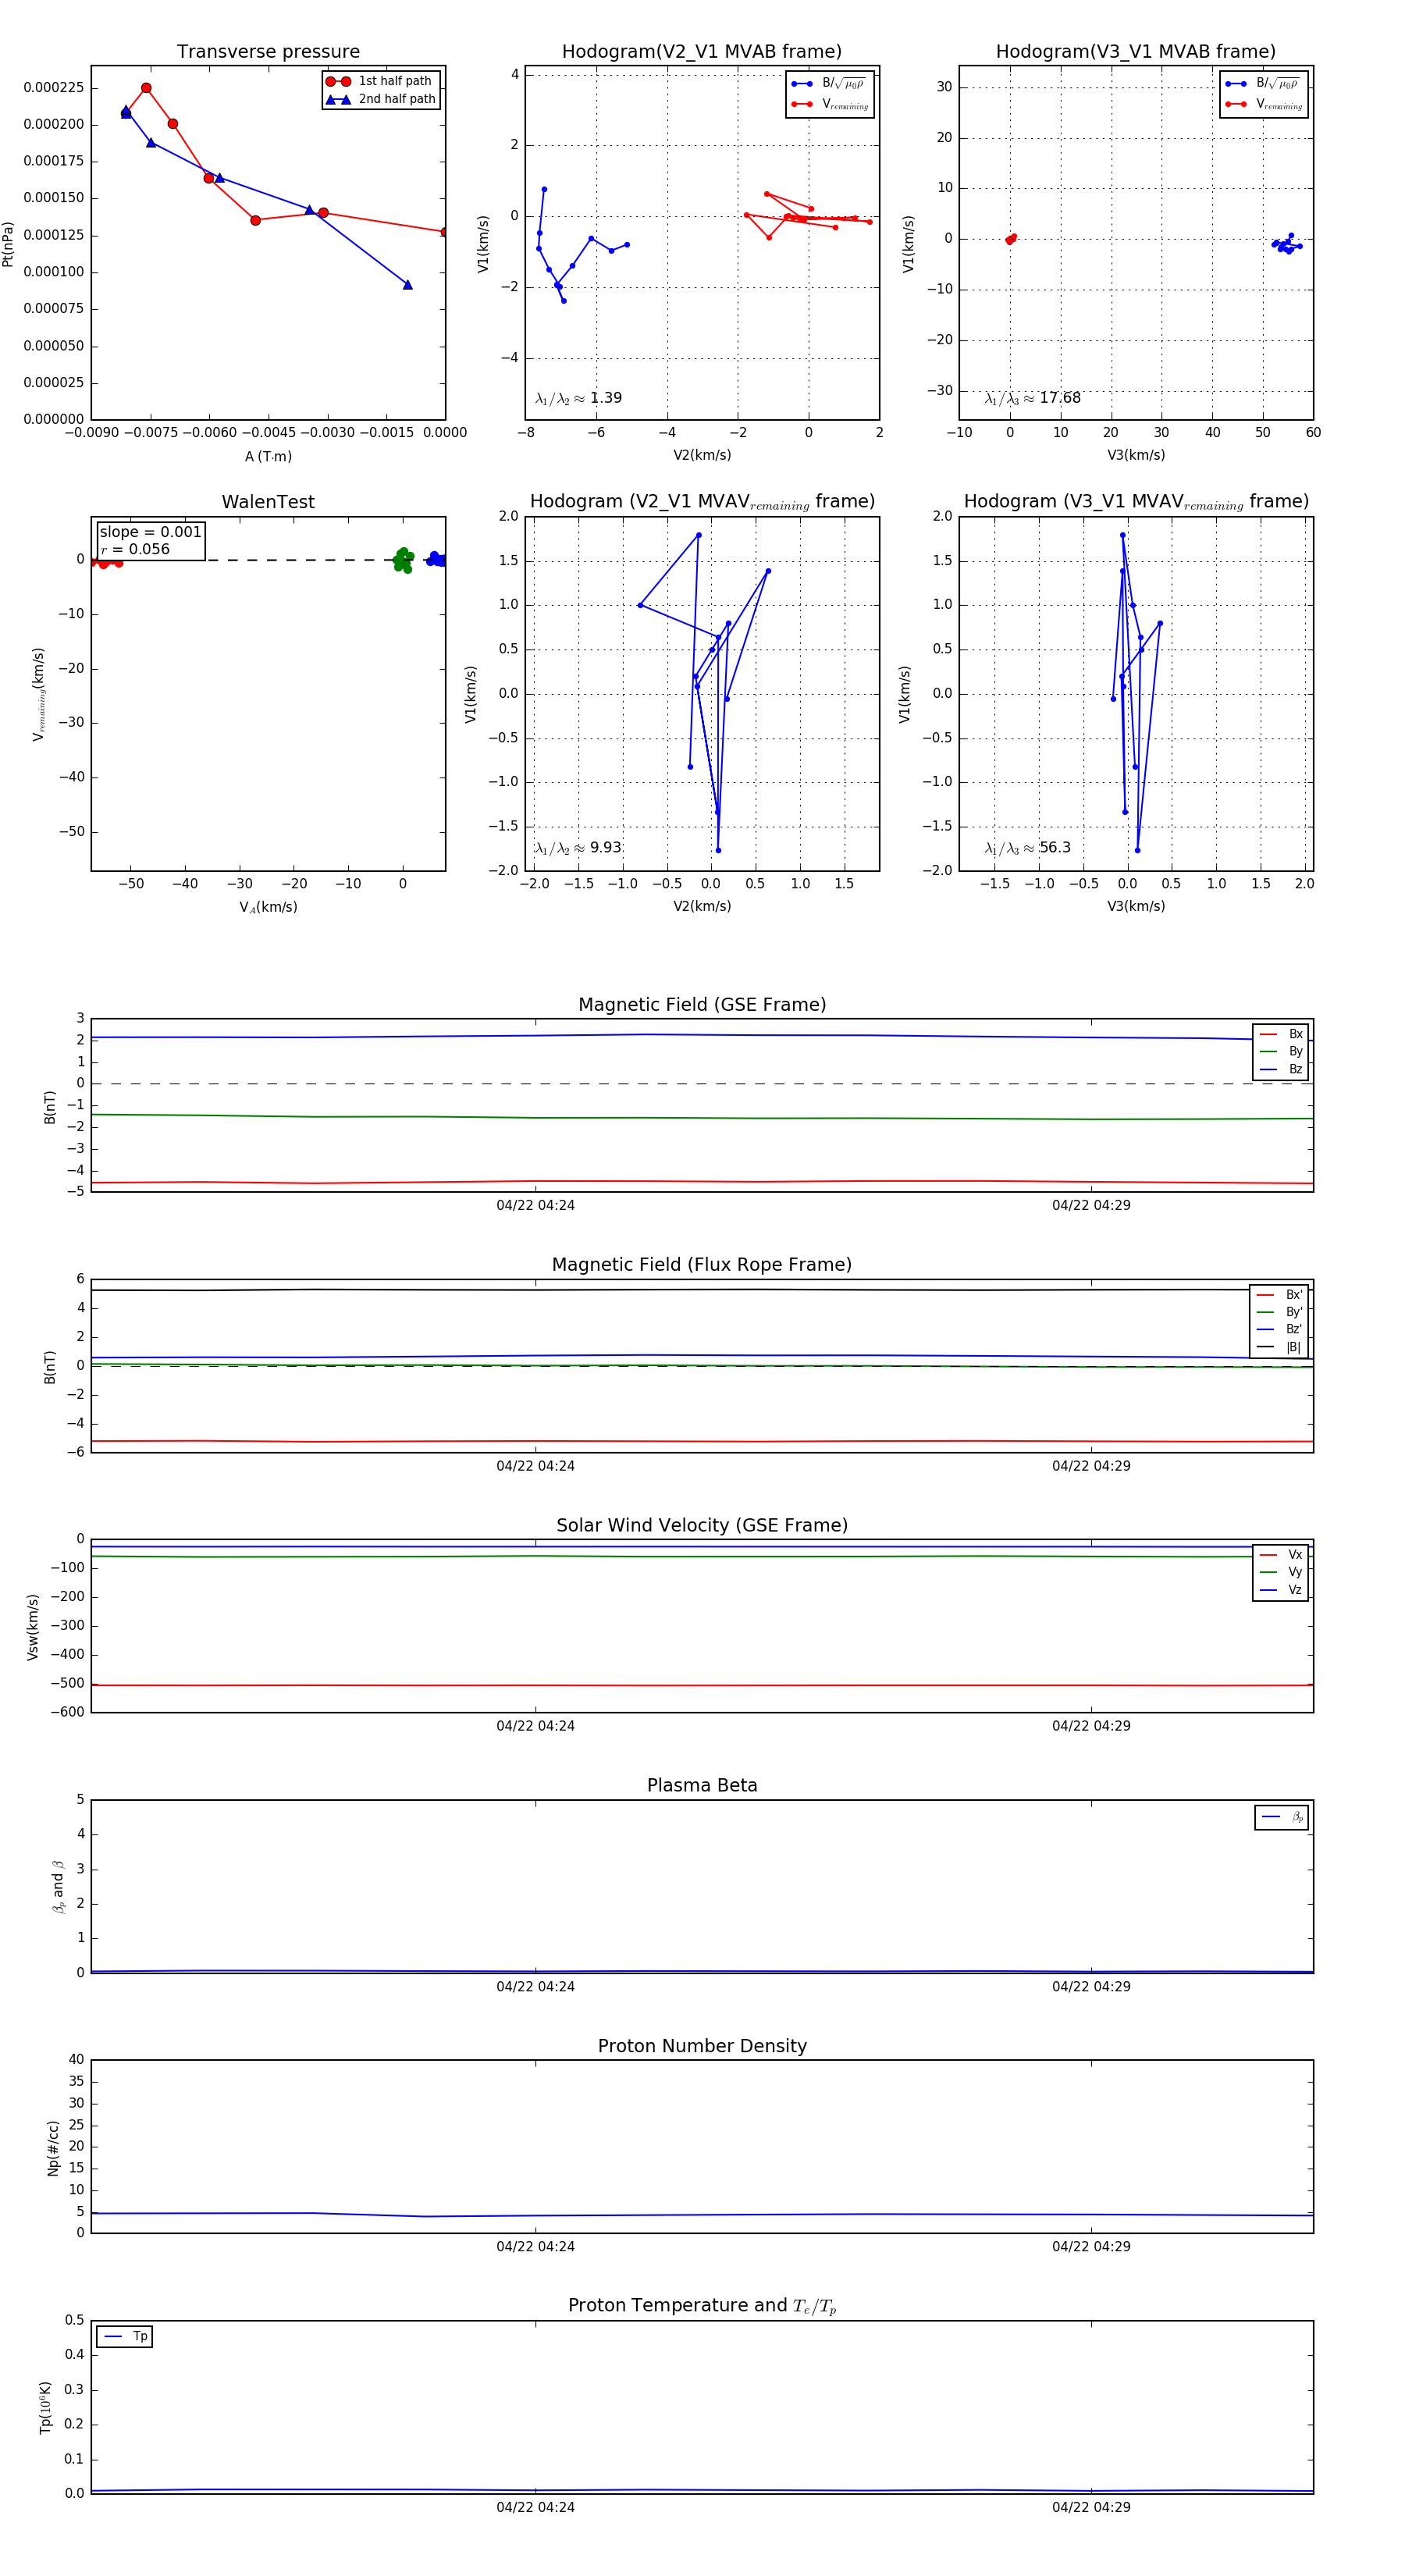This screenshot has height=2576, width=1405.
Task: Click the "Solar Wind Velocity (GSE Frame)" title
Action: [702, 1525]
